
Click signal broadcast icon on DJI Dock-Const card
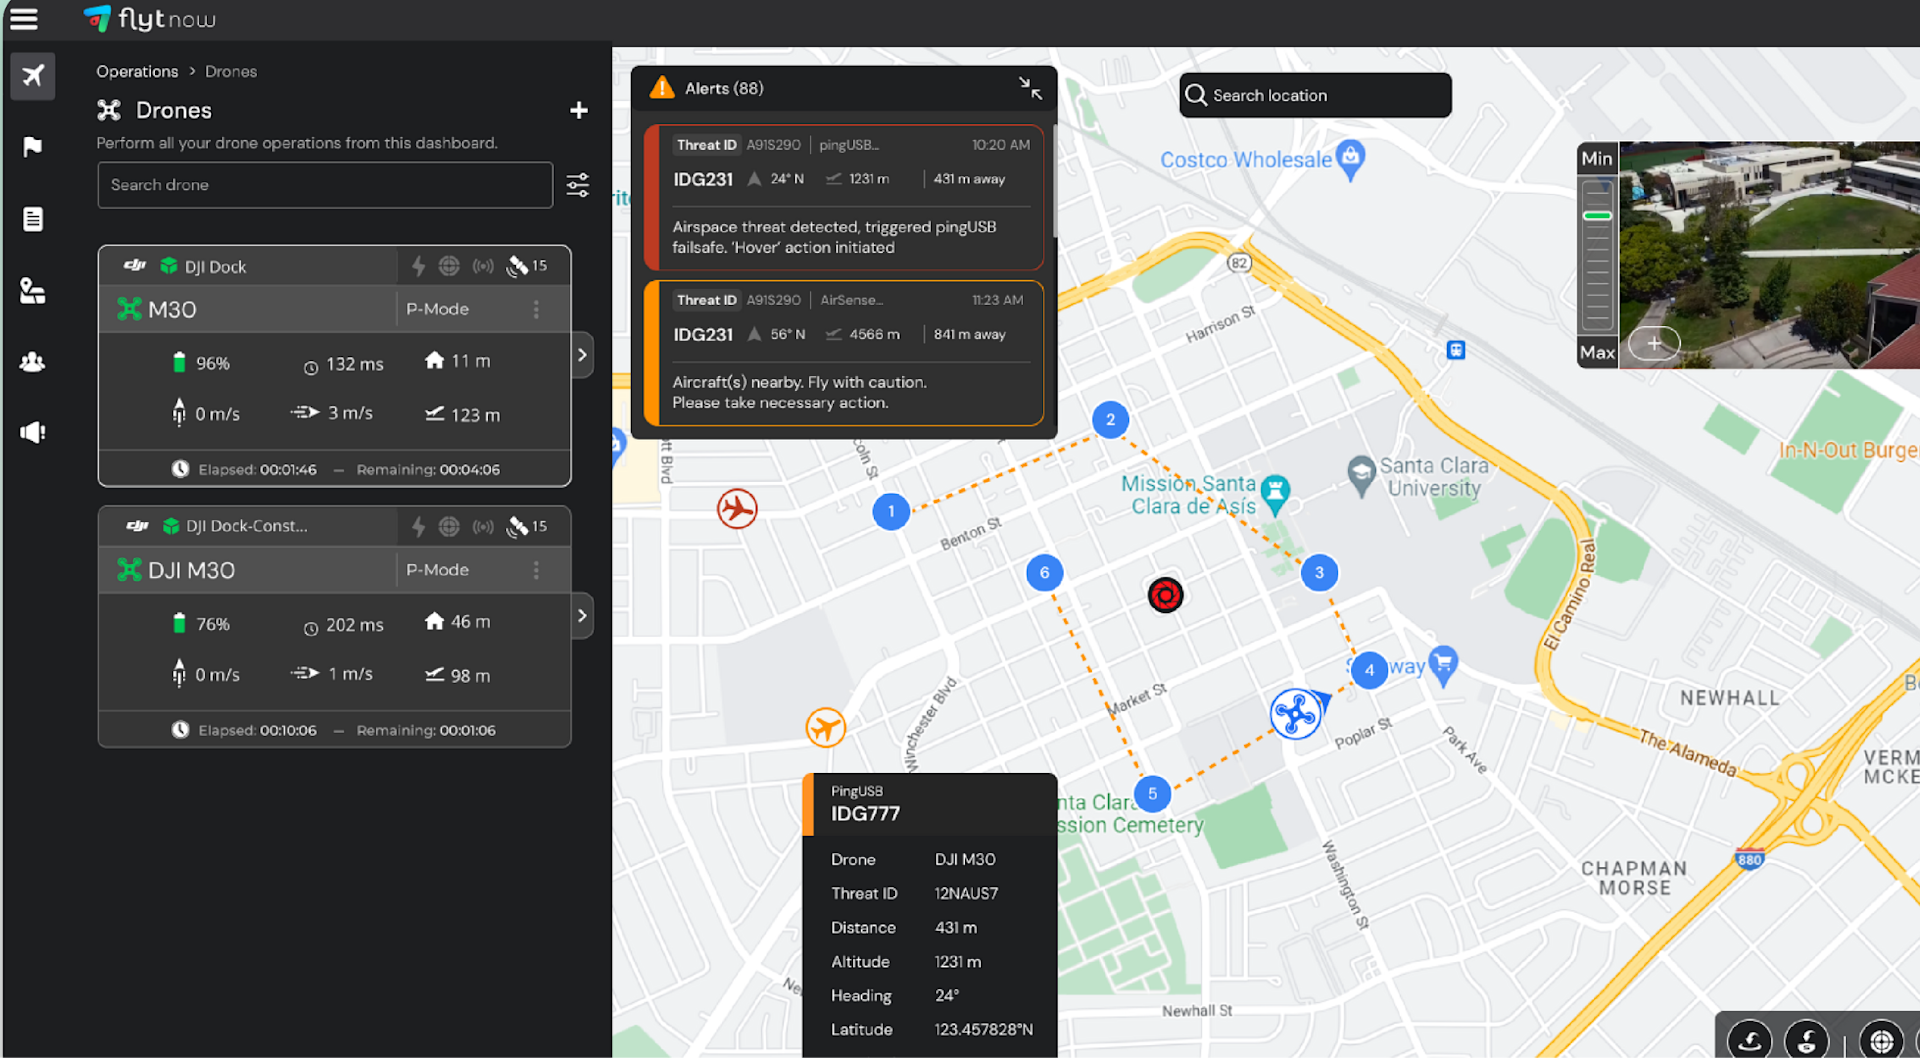click(x=484, y=526)
